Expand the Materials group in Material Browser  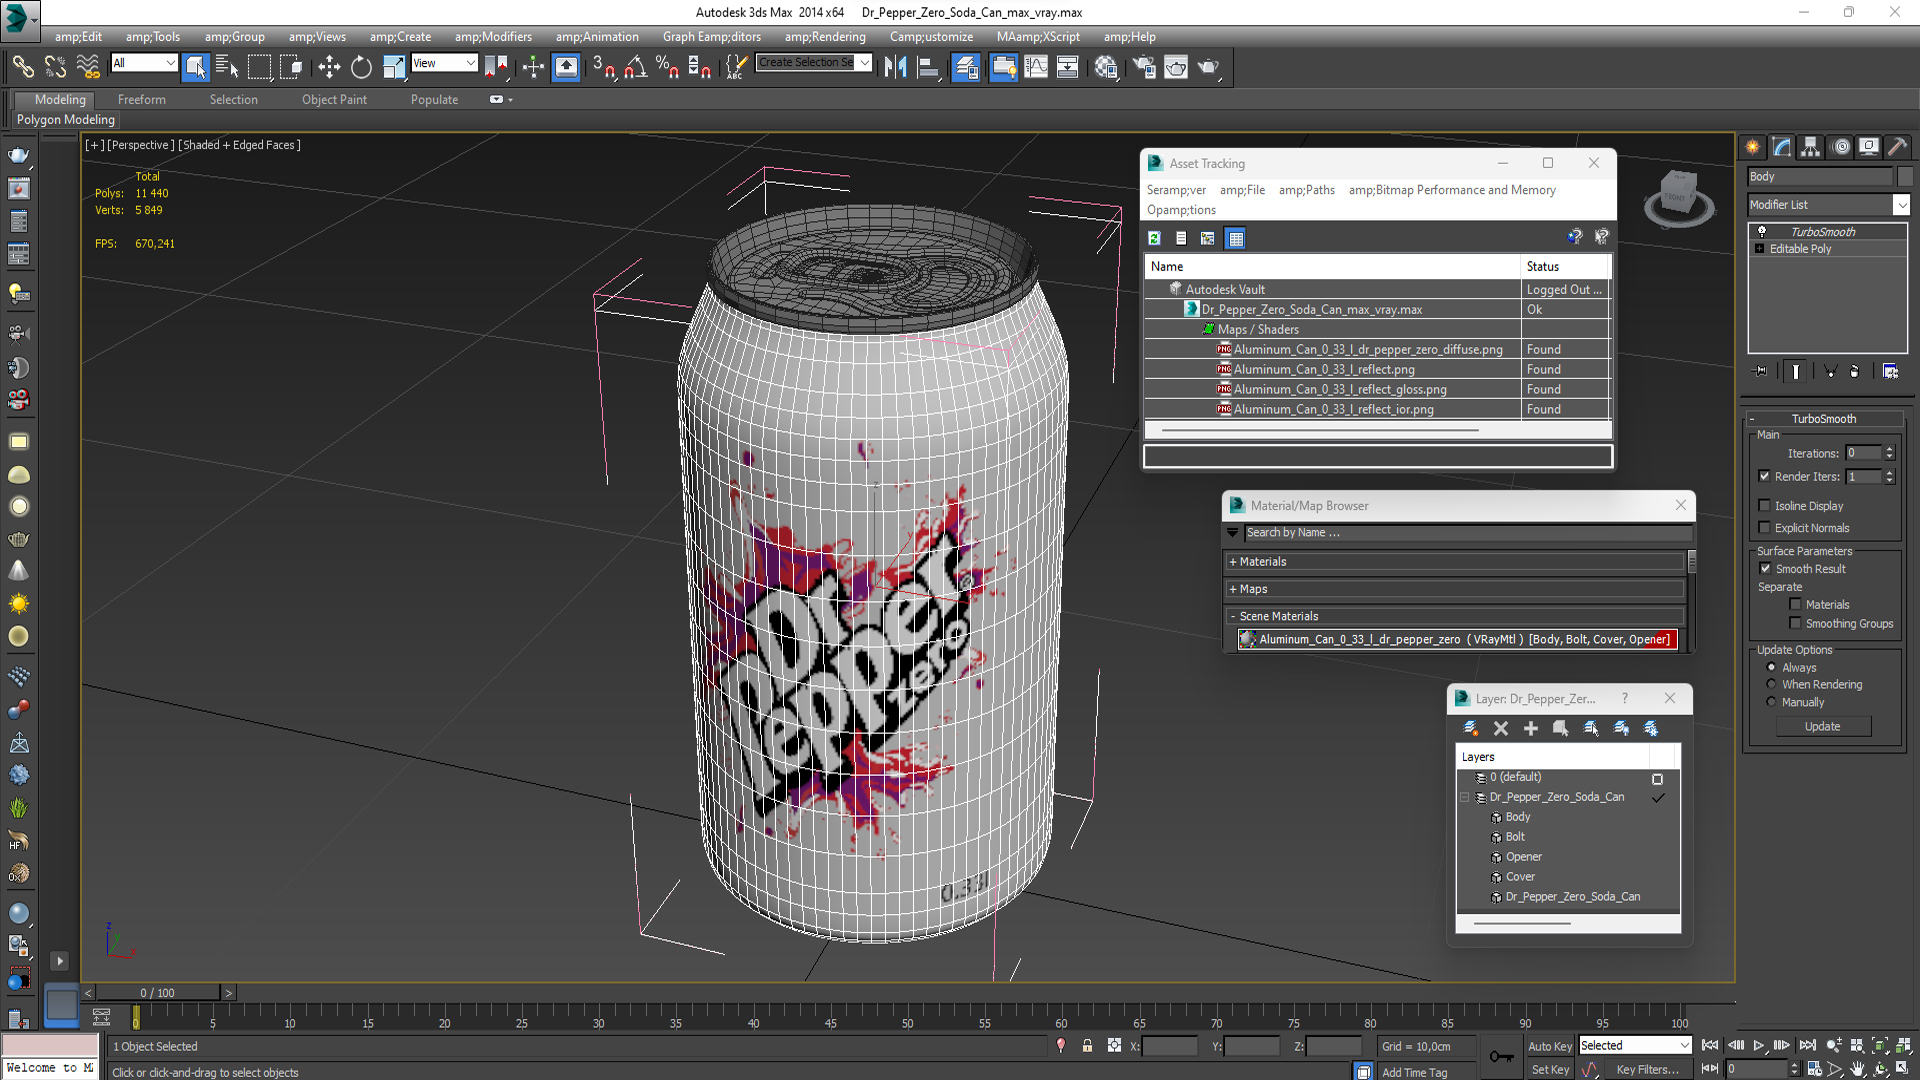(1233, 562)
